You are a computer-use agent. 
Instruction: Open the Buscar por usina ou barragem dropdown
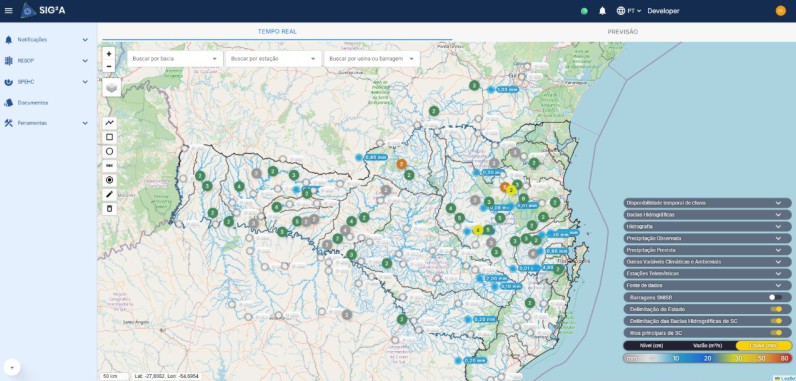coord(372,59)
